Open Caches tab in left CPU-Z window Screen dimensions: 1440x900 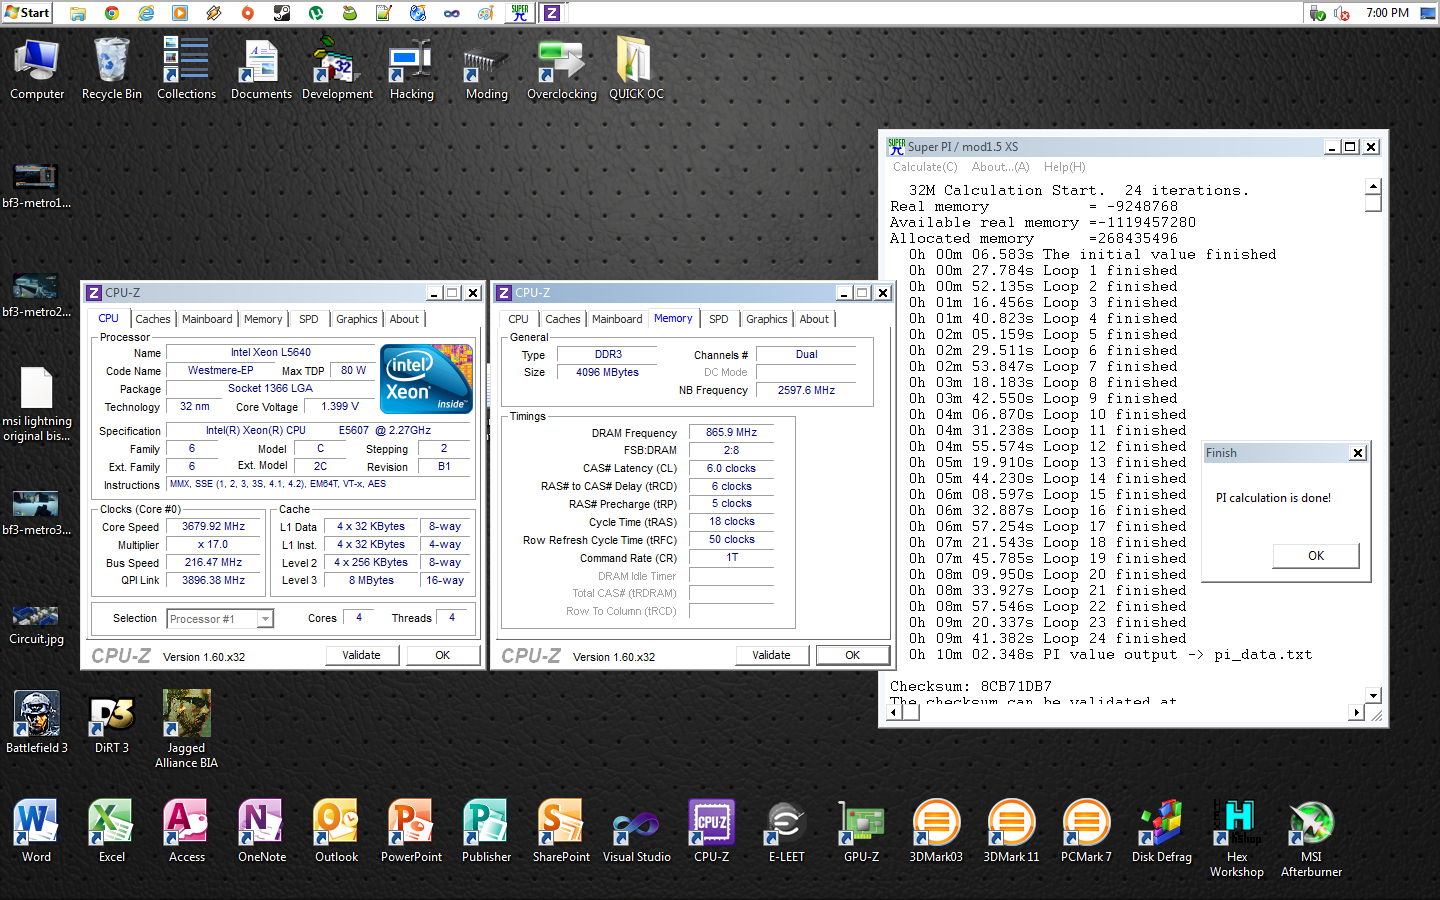click(153, 319)
